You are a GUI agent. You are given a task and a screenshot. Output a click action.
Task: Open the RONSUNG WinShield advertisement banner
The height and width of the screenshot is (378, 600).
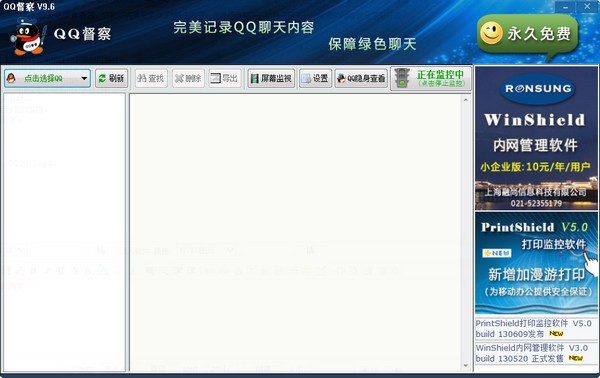tap(536, 138)
